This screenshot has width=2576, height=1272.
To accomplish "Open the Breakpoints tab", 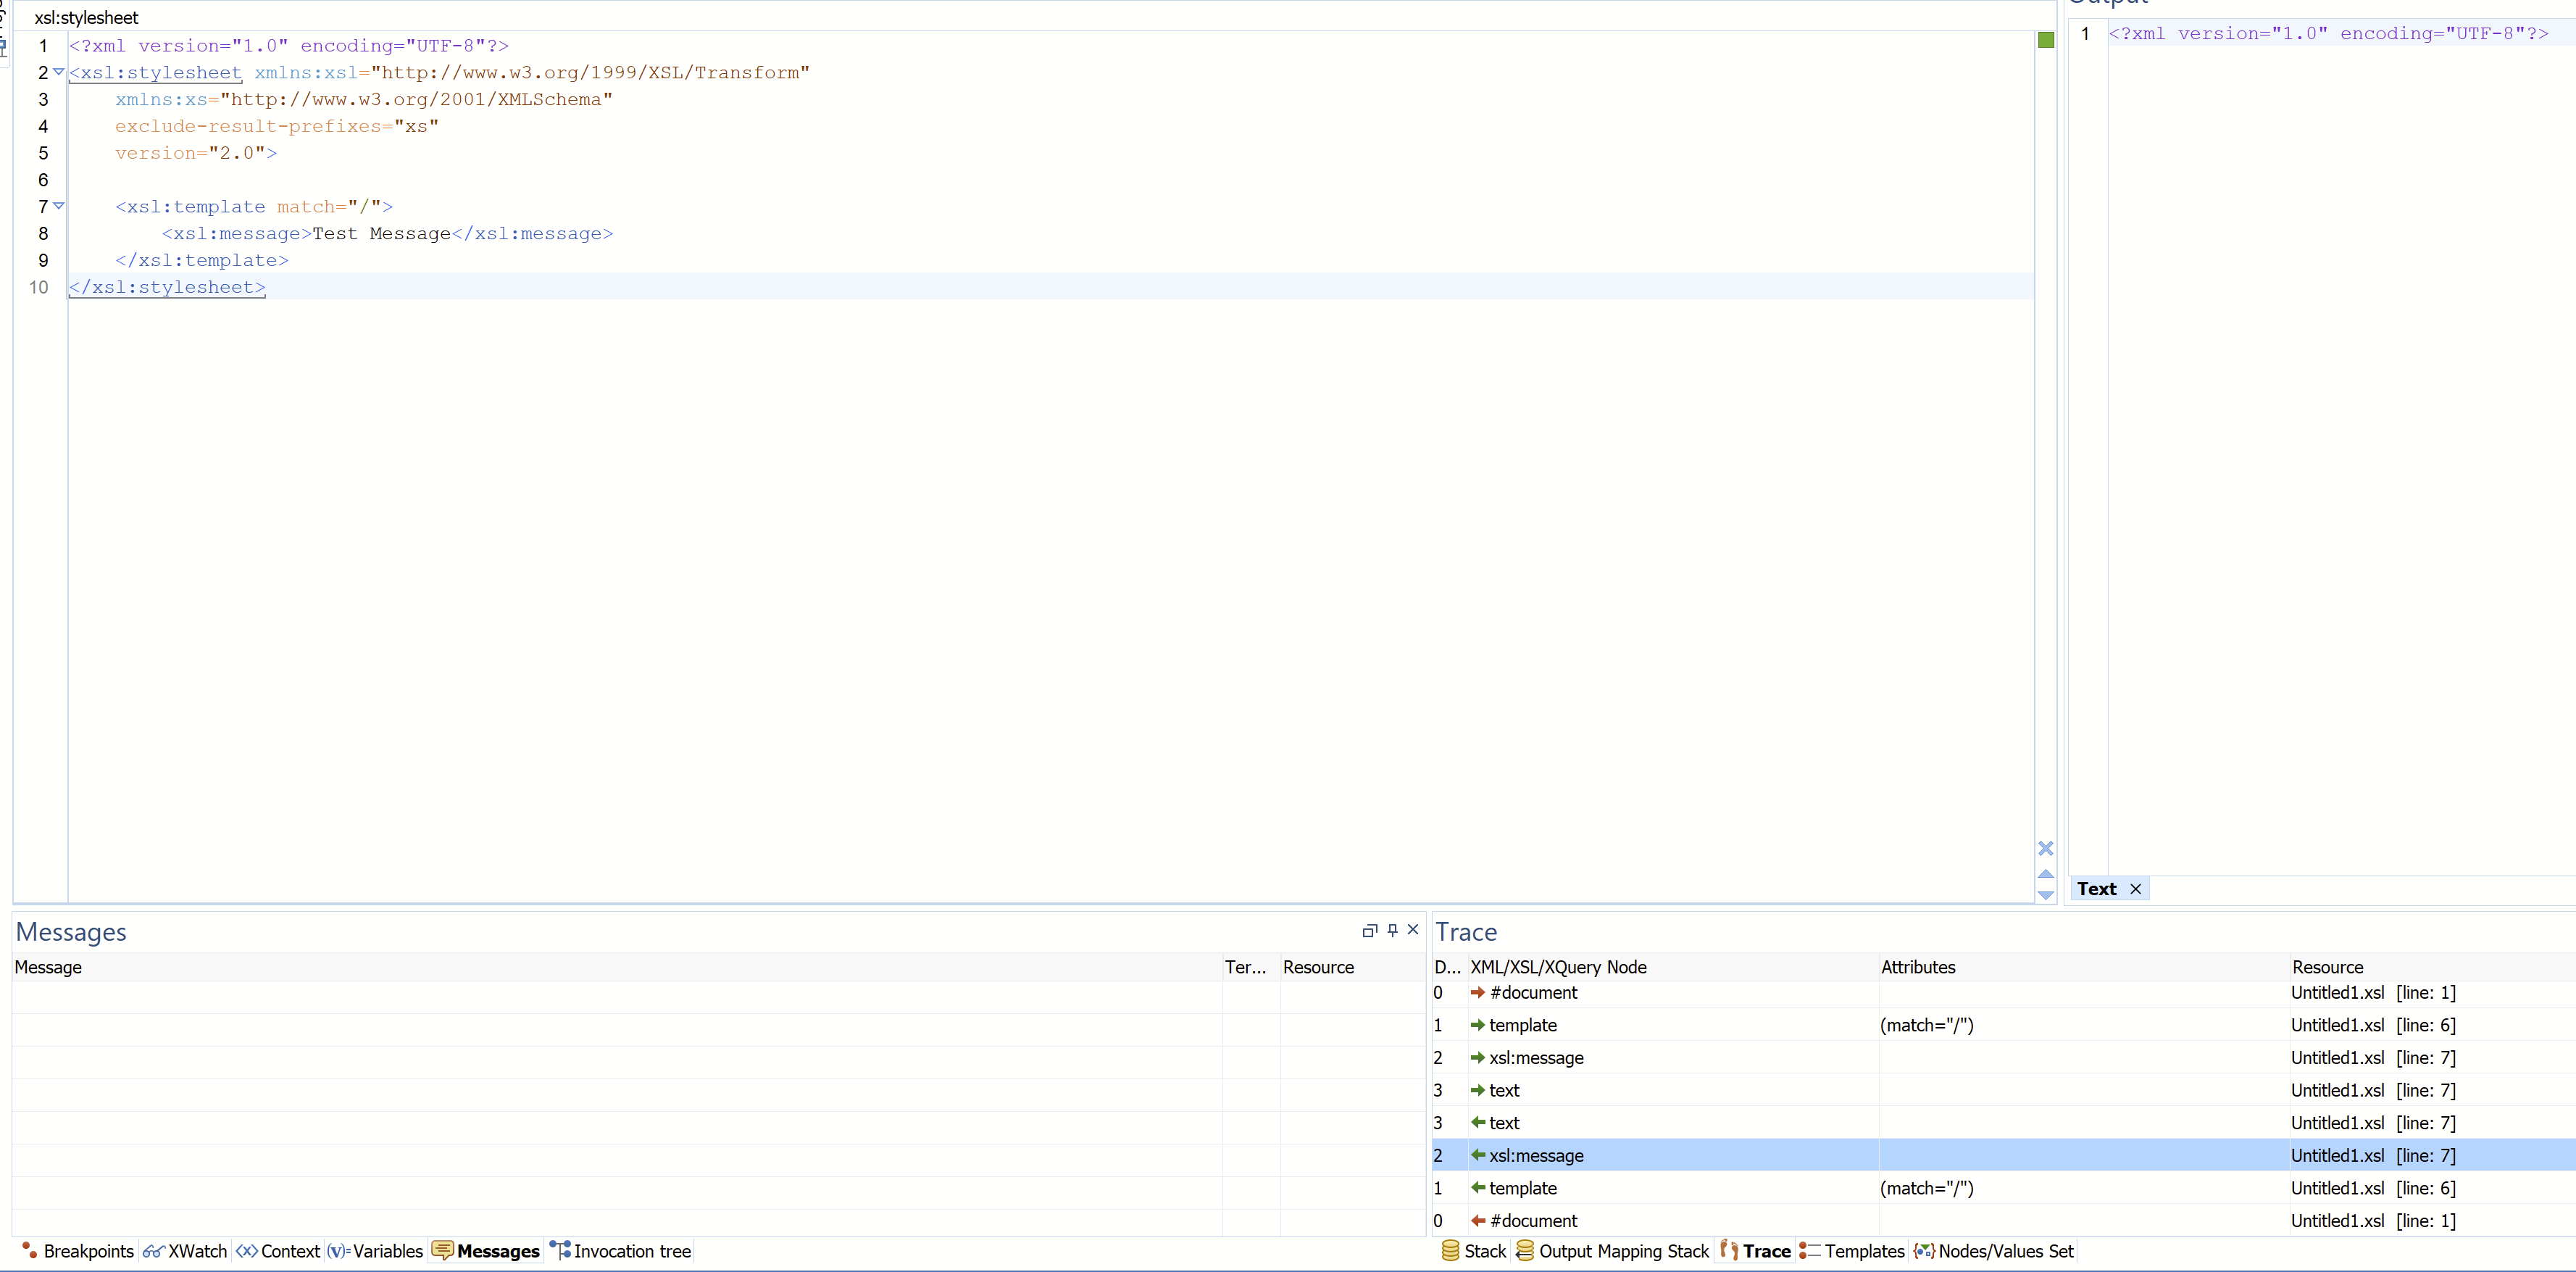I will [x=78, y=1251].
